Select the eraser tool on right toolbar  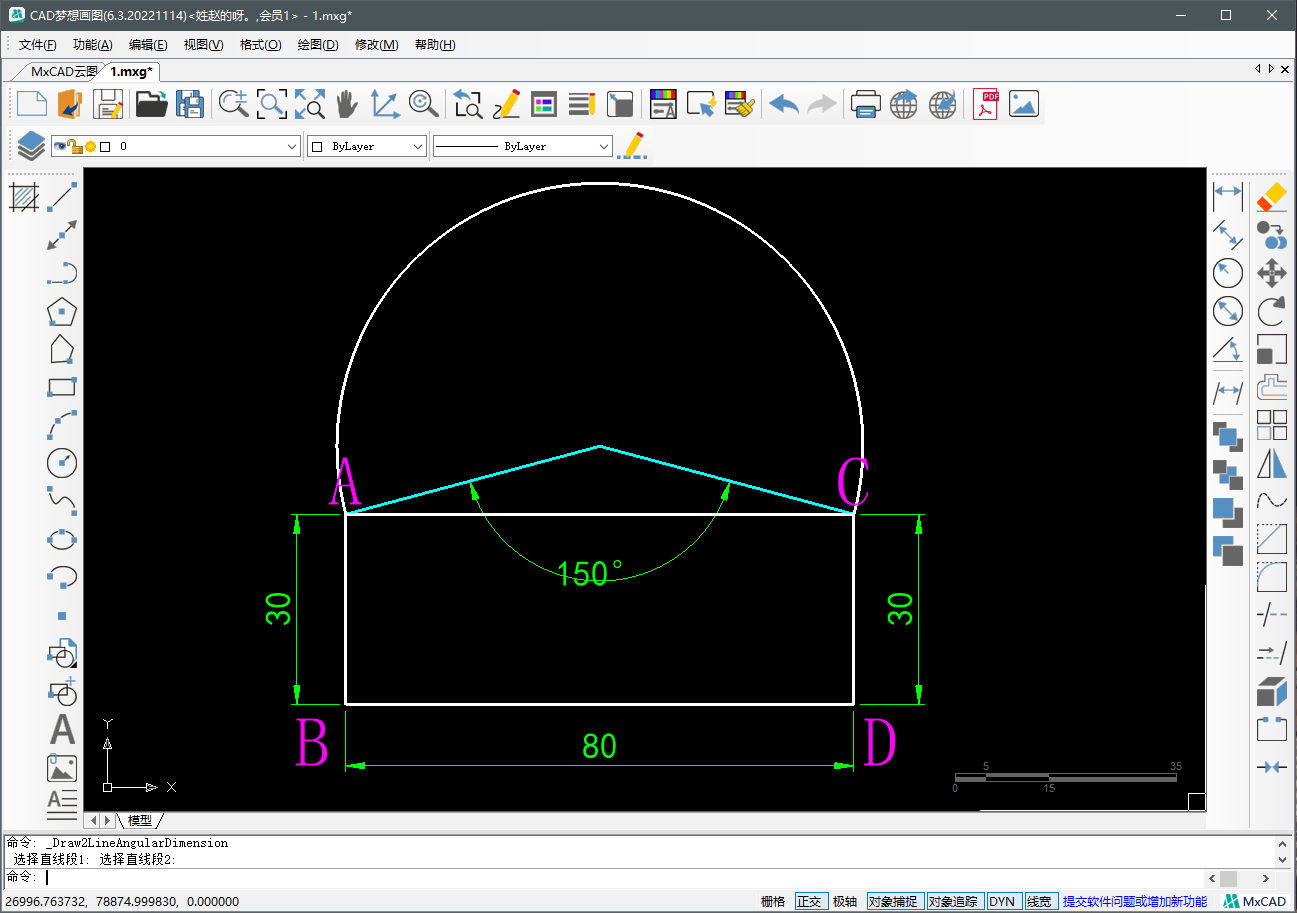point(1271,196)
